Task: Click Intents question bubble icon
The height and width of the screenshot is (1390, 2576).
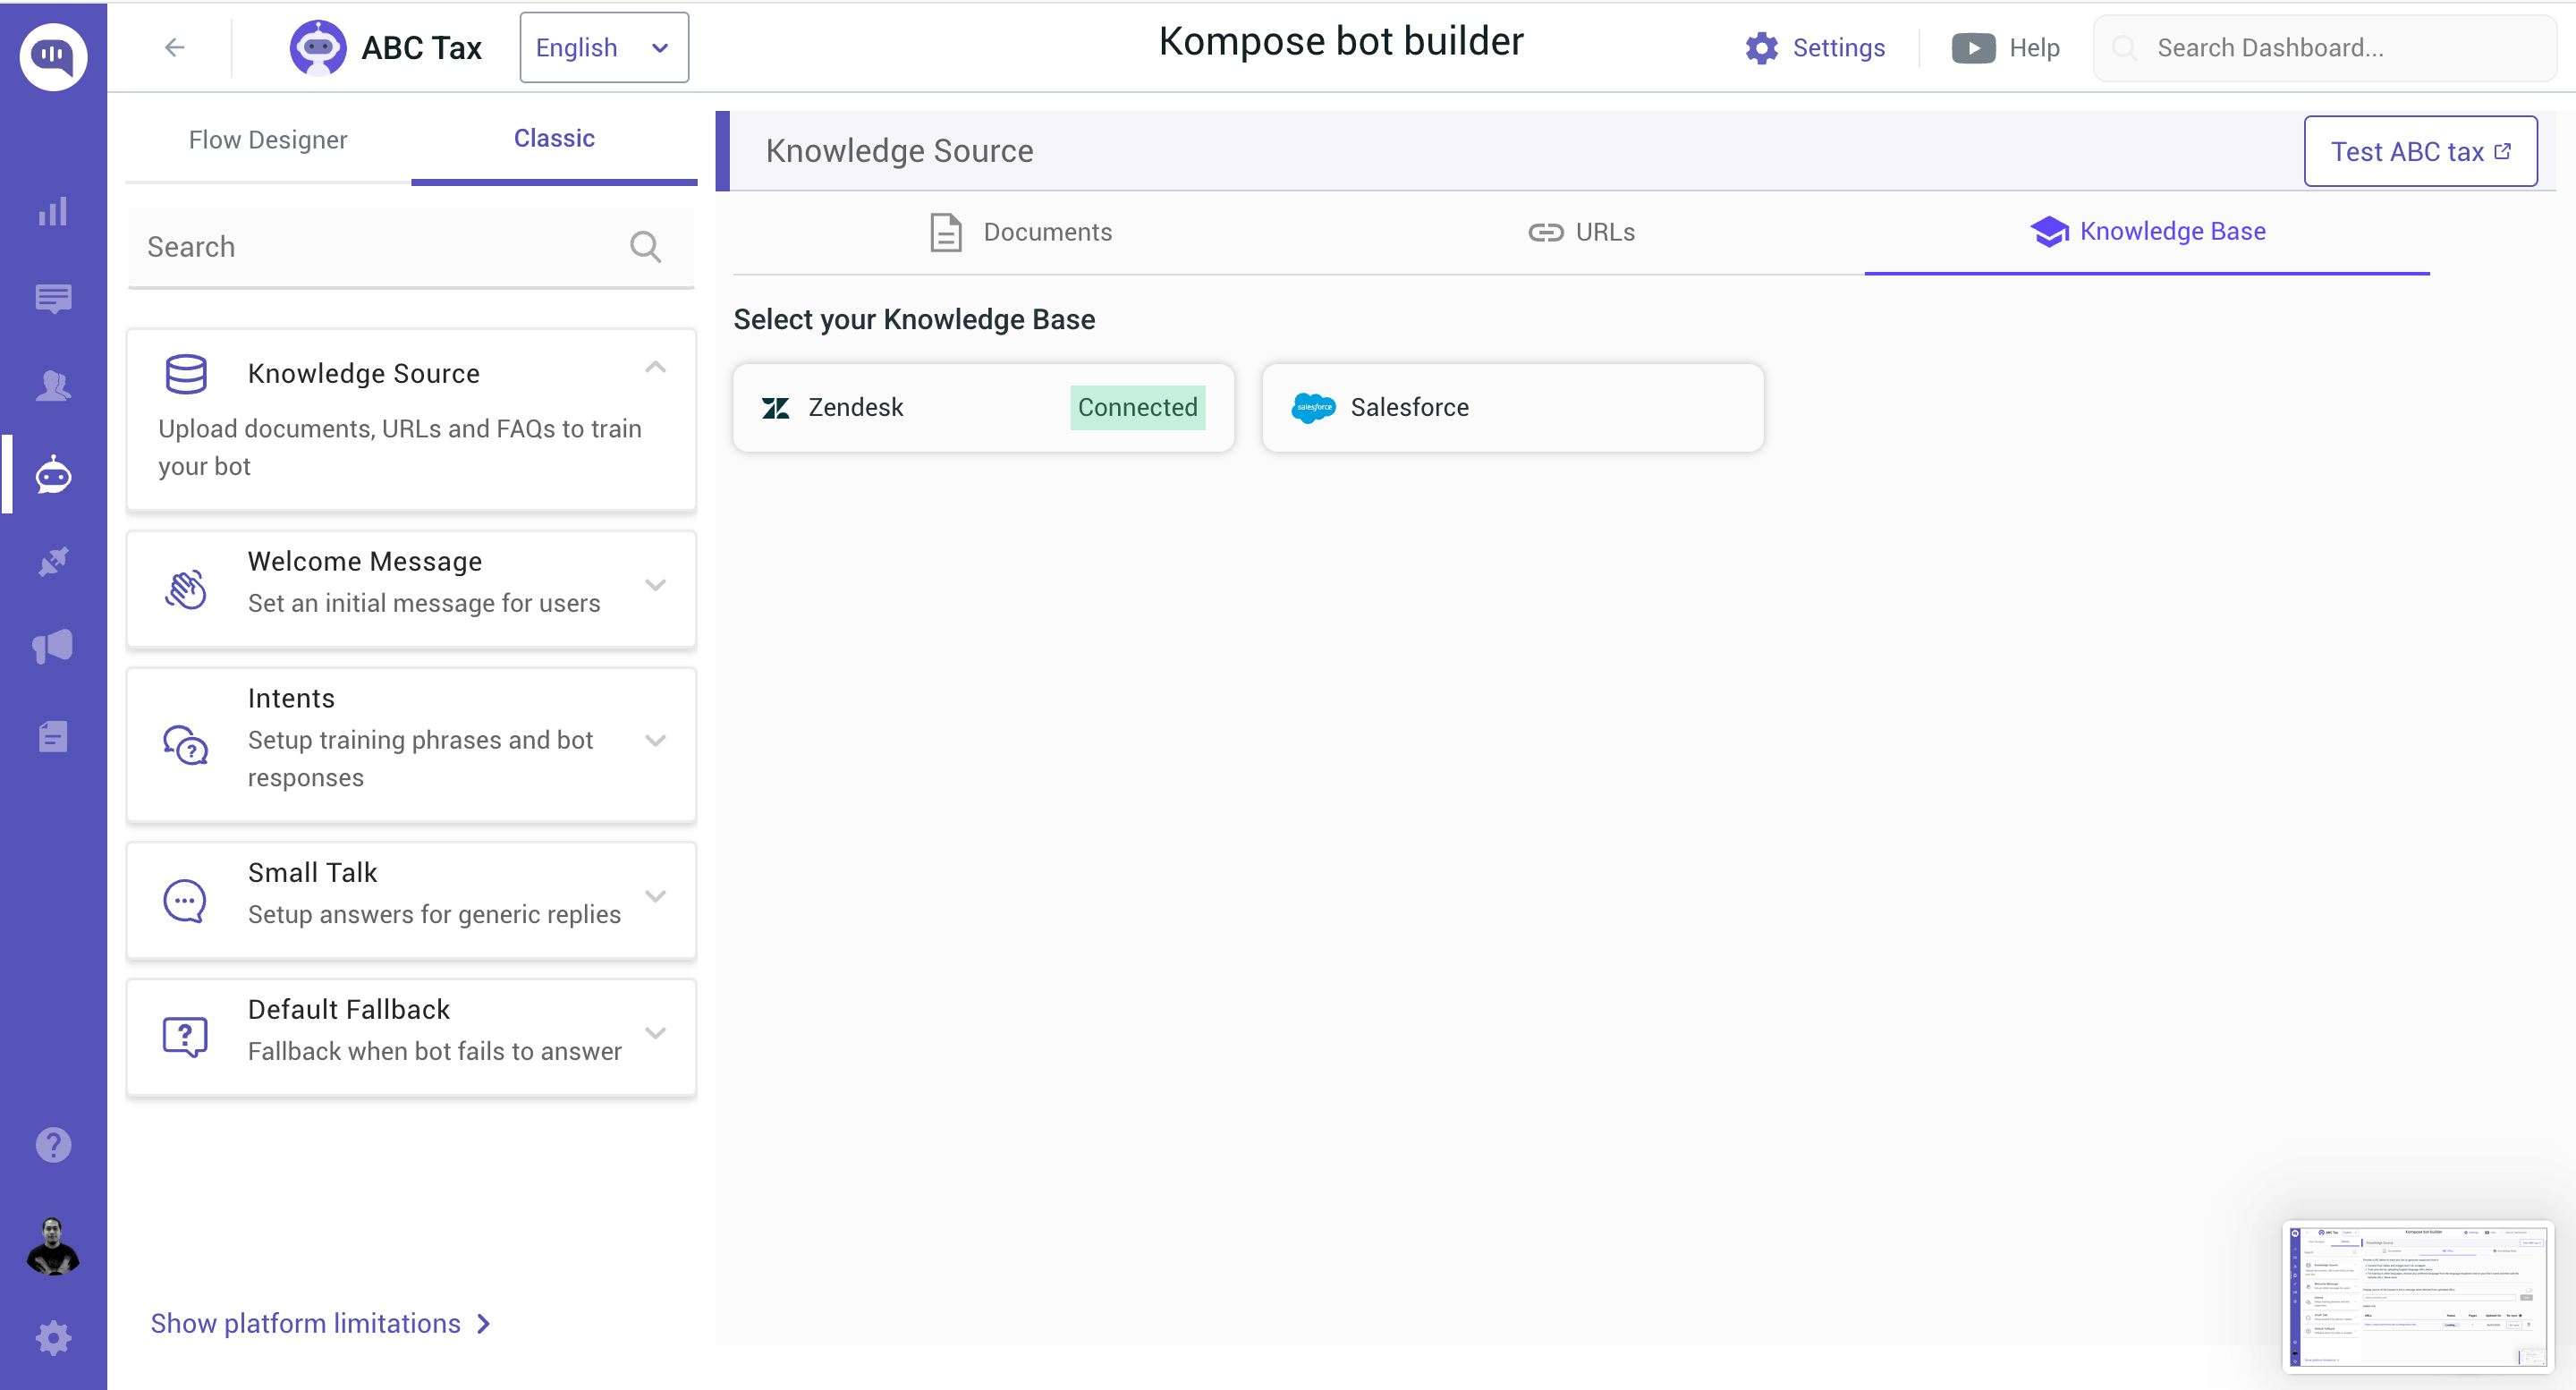Action: (186, 745)
